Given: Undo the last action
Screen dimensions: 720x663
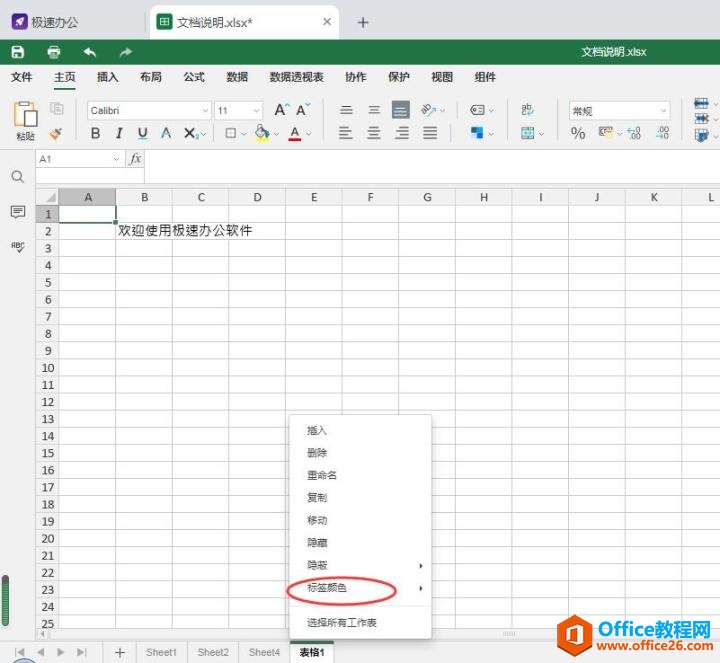Looking at the screenshot, I should [90, 52].
